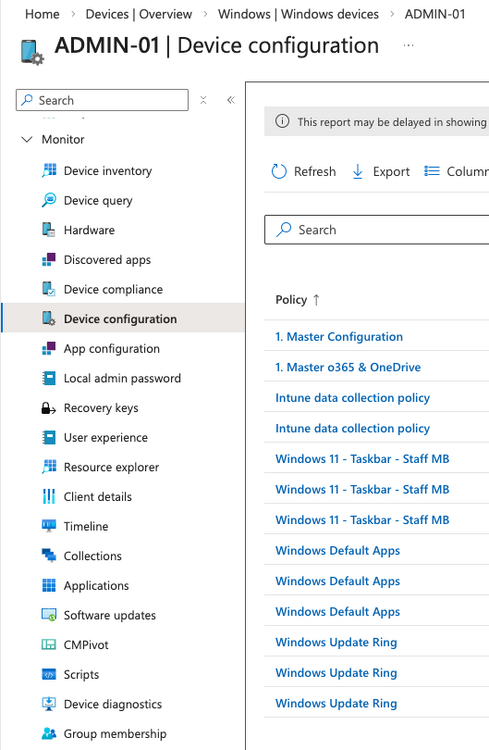
Task: Open Software updates icon
Action: click(x=49, y=615)
